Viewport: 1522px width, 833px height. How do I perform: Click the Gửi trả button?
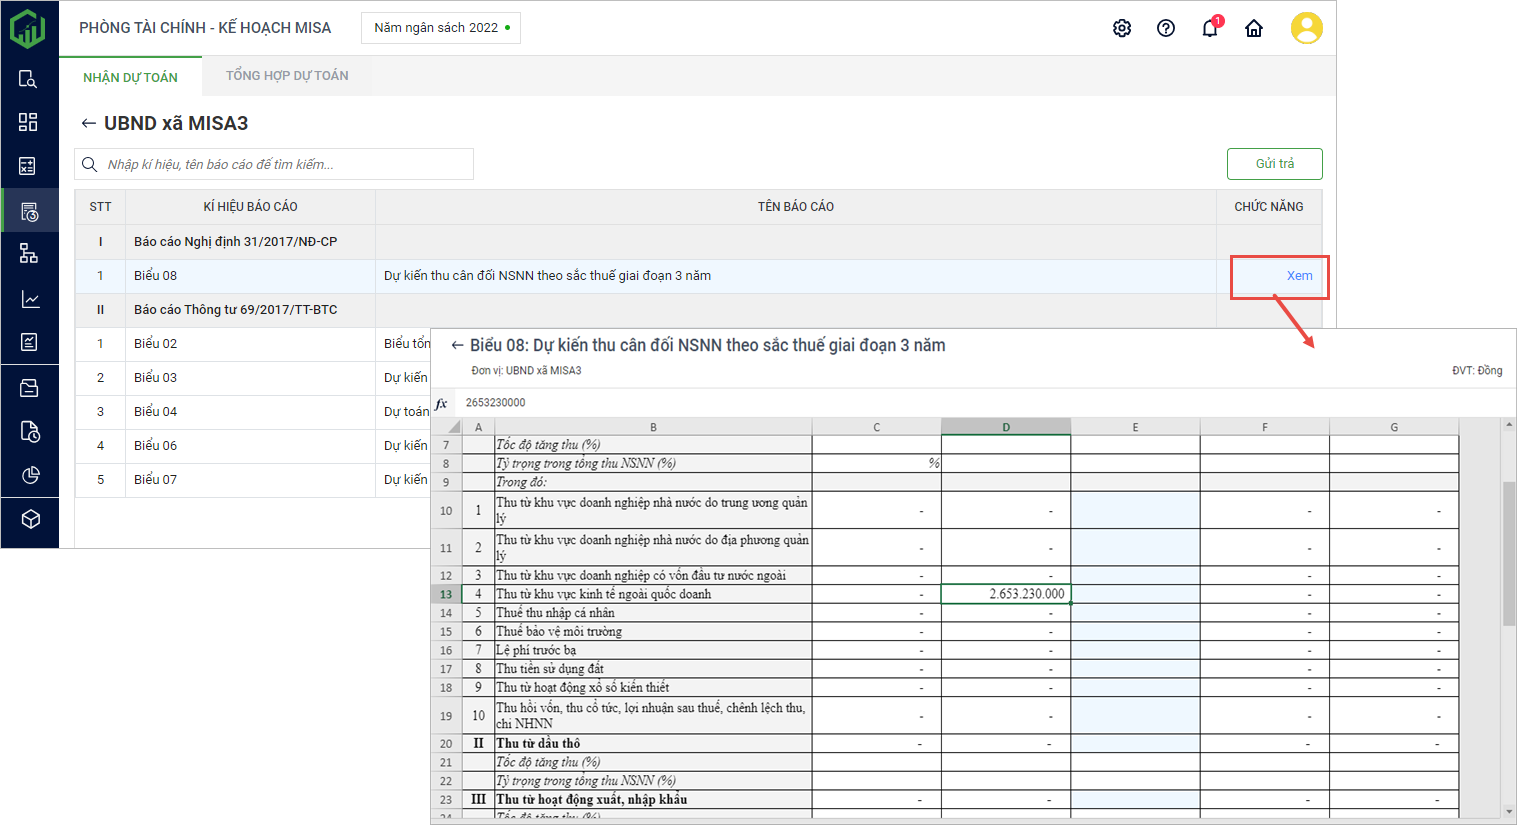[1274, 164]
